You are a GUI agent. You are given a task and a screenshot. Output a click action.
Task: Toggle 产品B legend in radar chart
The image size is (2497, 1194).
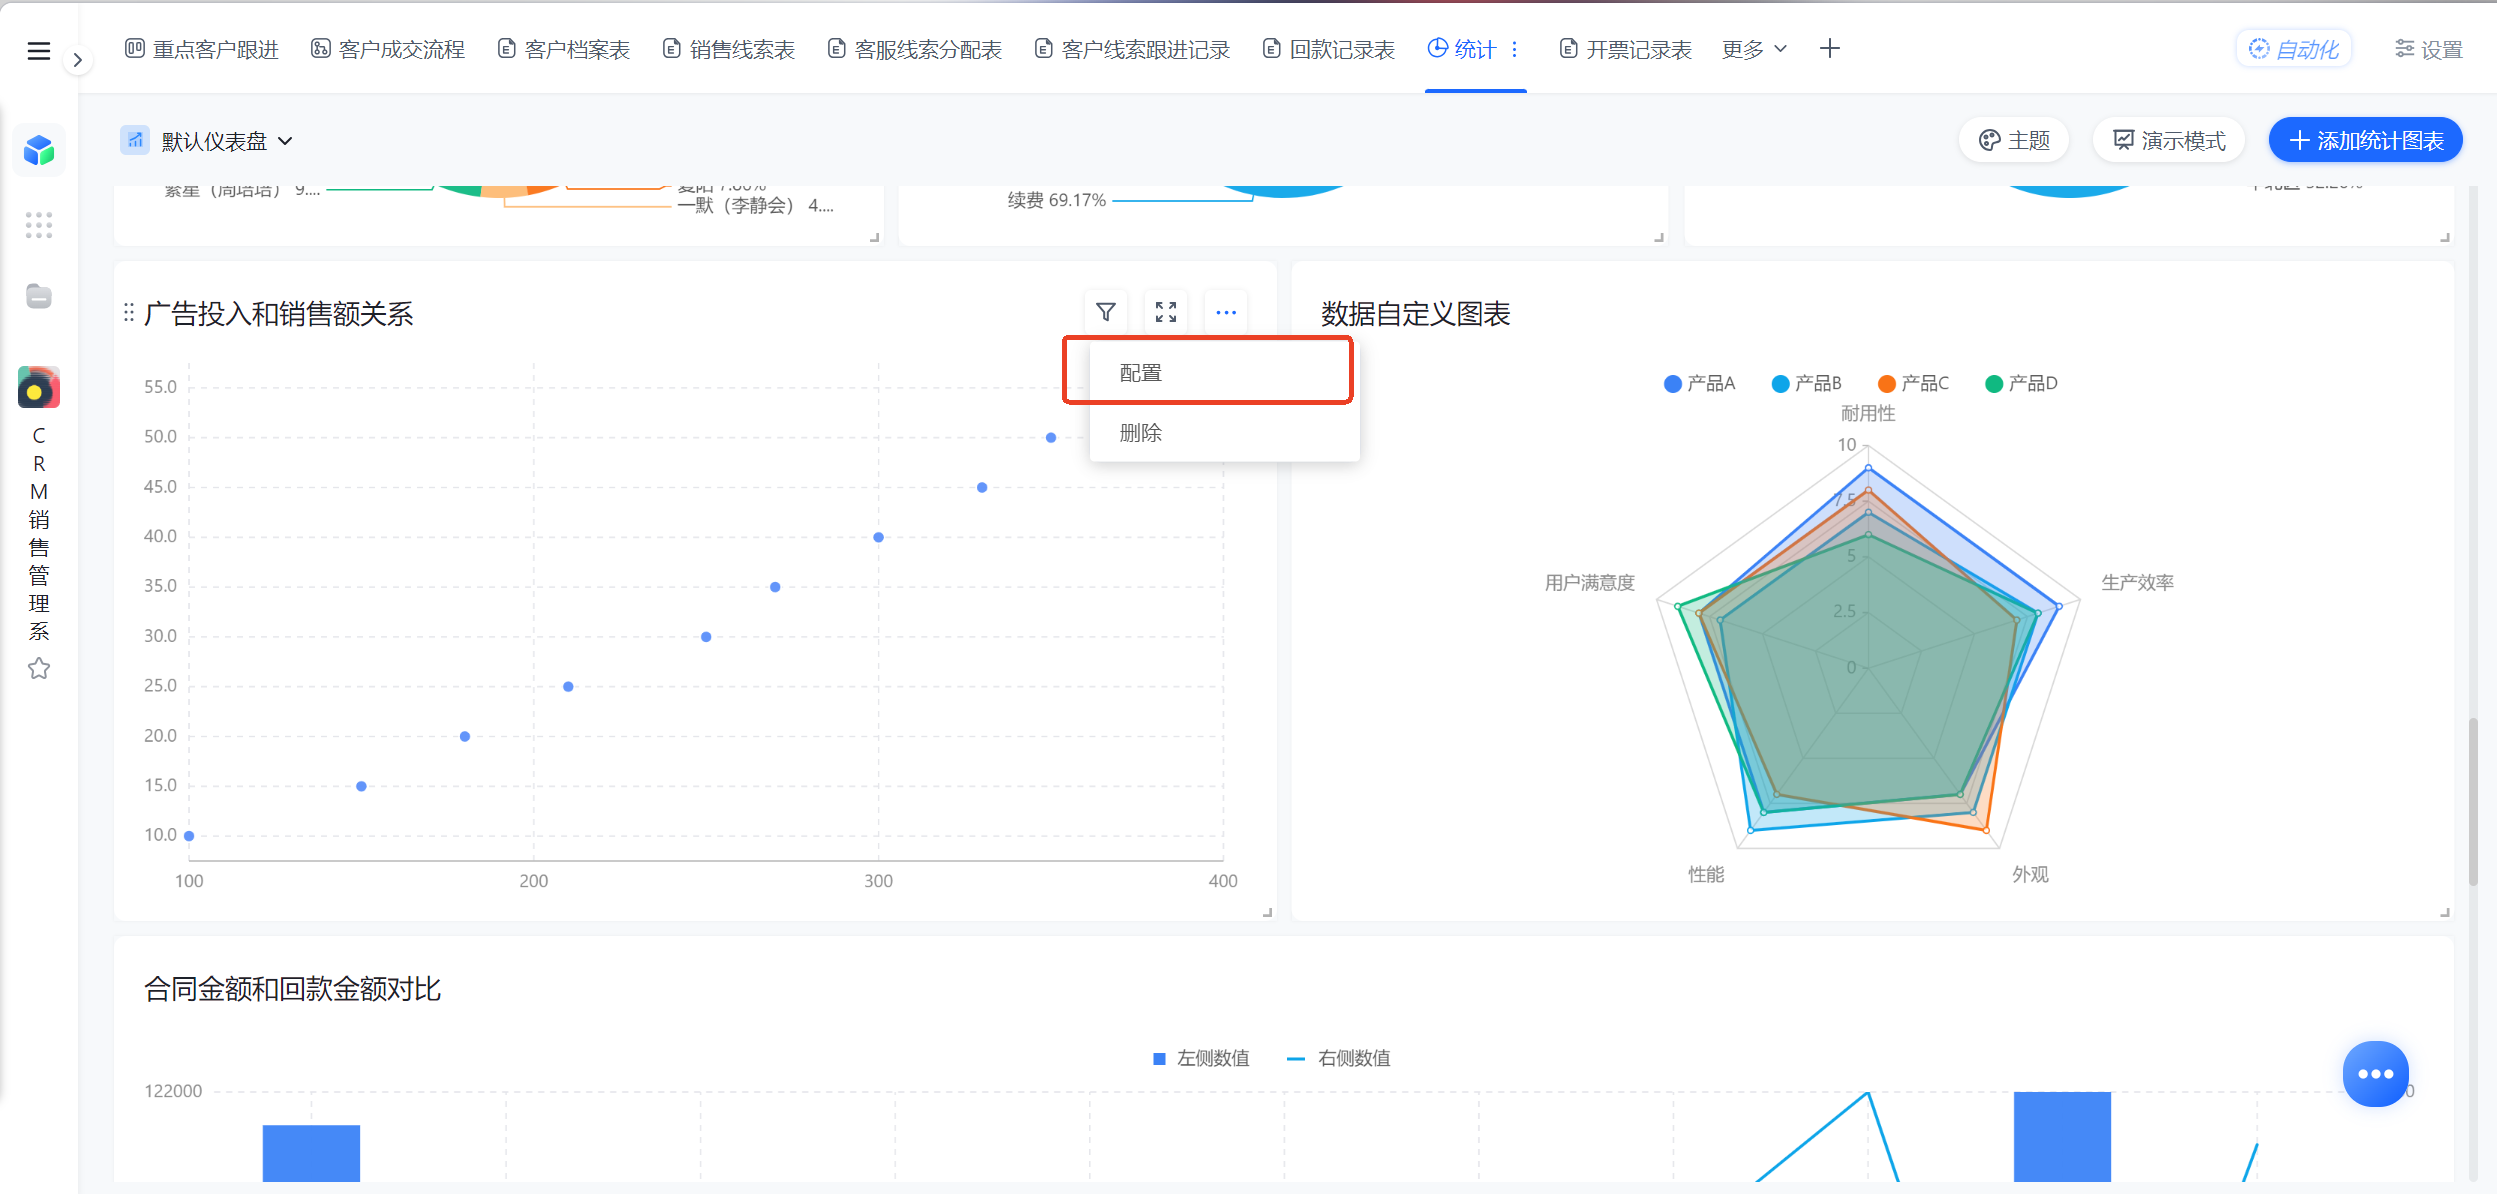1806,383
